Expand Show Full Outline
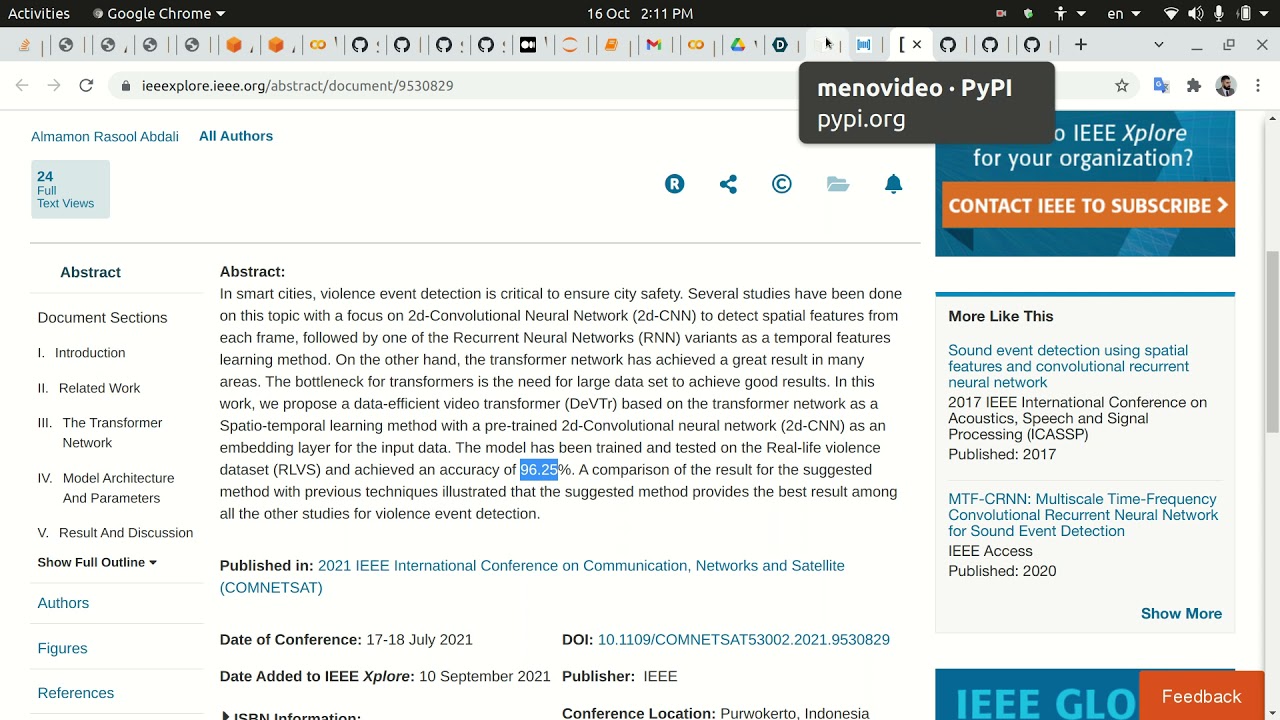 97,562
